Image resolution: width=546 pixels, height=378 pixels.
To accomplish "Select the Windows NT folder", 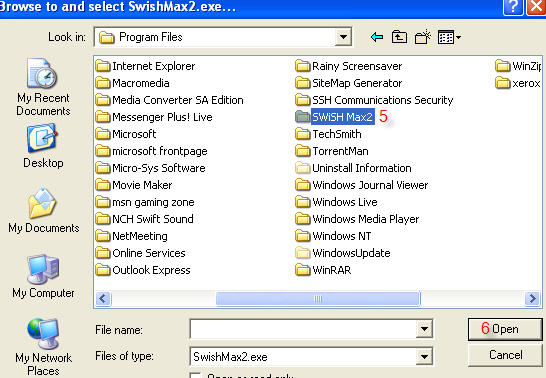I will pyautogui.click(x=333, y=236).
